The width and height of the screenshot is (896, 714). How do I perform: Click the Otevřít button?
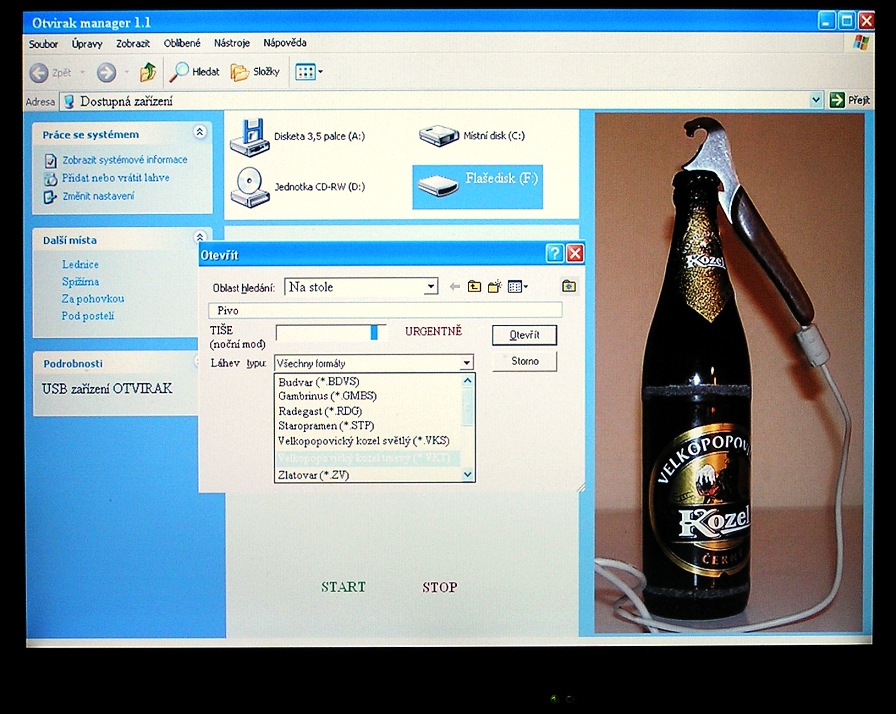(524, 335)
